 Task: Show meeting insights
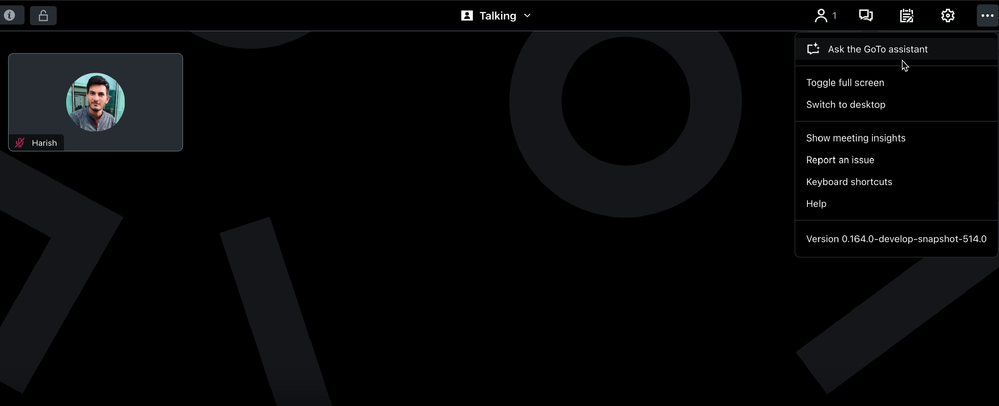855,138
